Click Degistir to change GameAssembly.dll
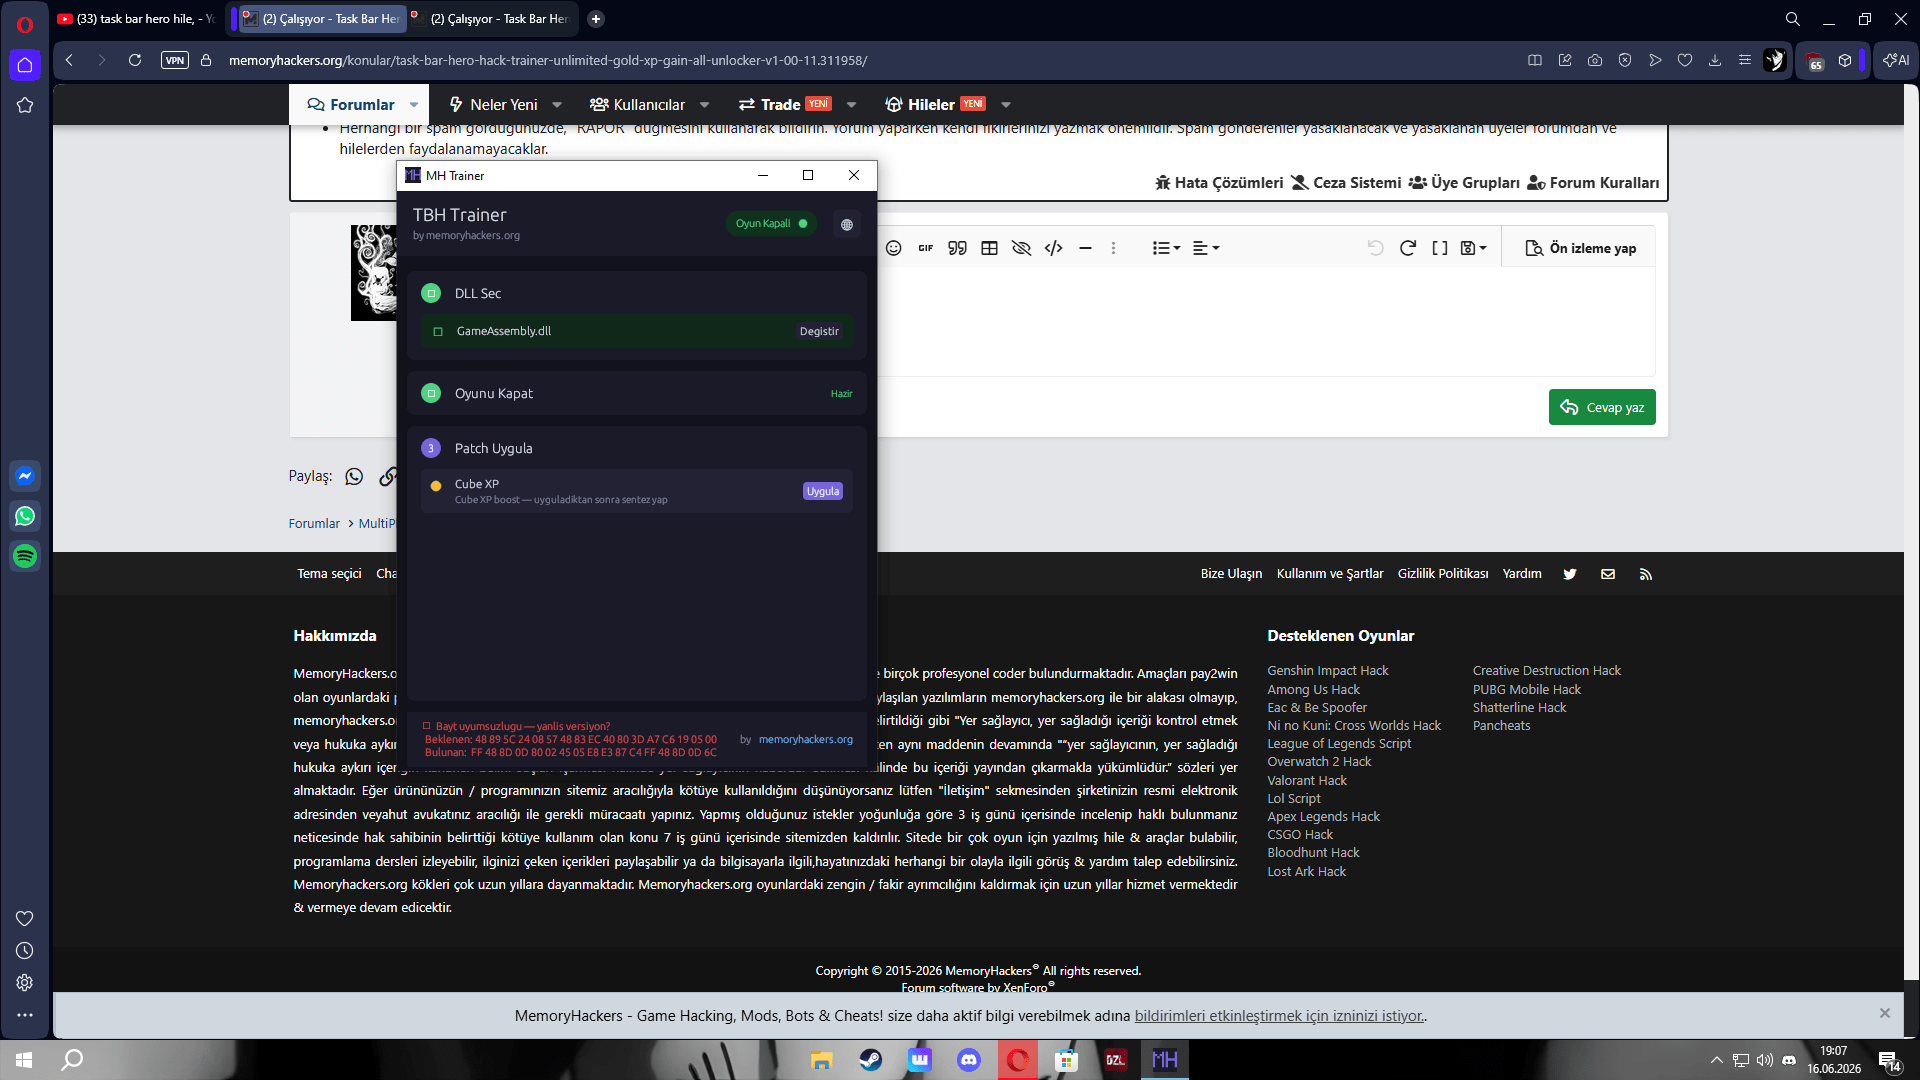This screenshot has width=1920, height=1080. click(819, 331)
